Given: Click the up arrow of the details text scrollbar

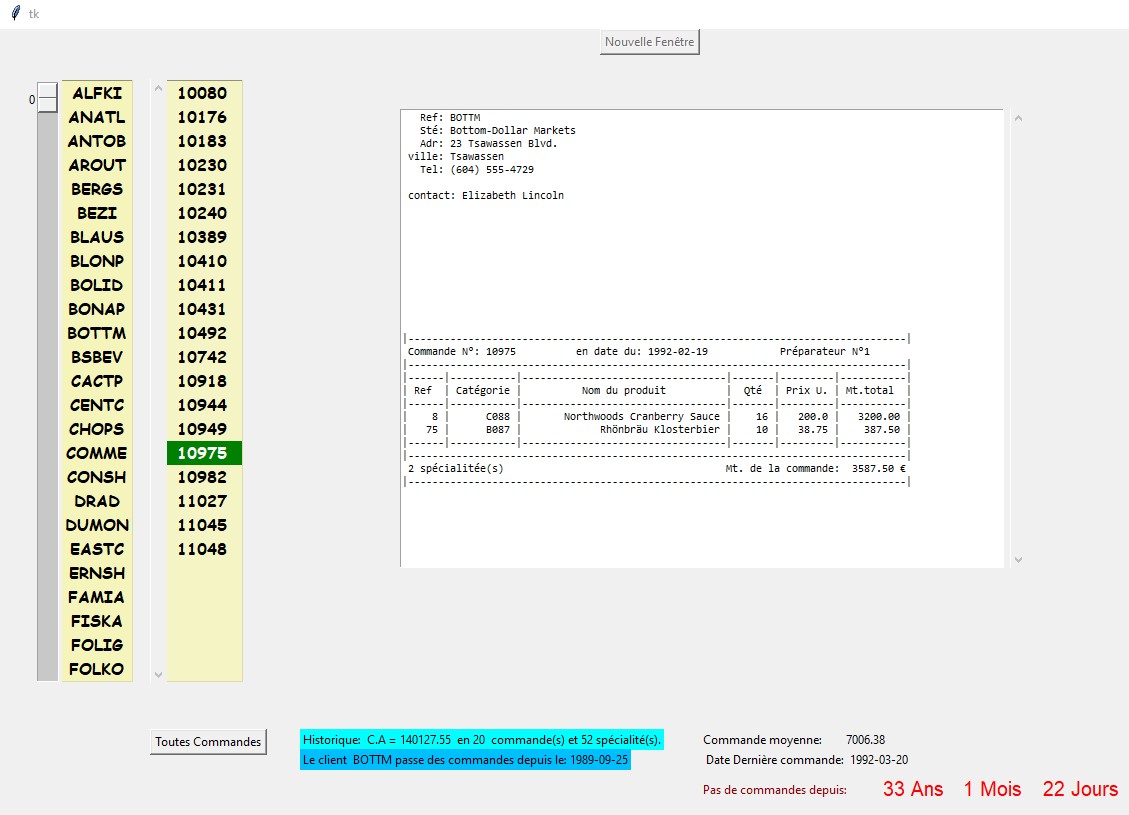Looking at the screenshot, I should point(1018,118).
